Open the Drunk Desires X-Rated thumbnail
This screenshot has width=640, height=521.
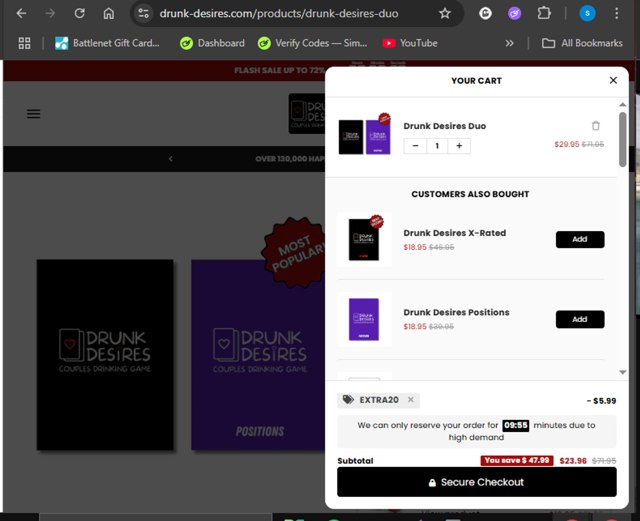[x=364, y=239]
